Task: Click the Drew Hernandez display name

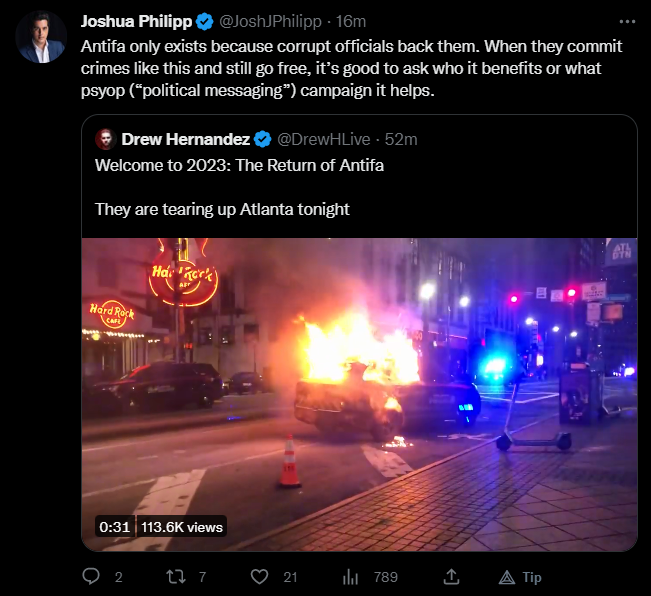Action: point(186,139)
